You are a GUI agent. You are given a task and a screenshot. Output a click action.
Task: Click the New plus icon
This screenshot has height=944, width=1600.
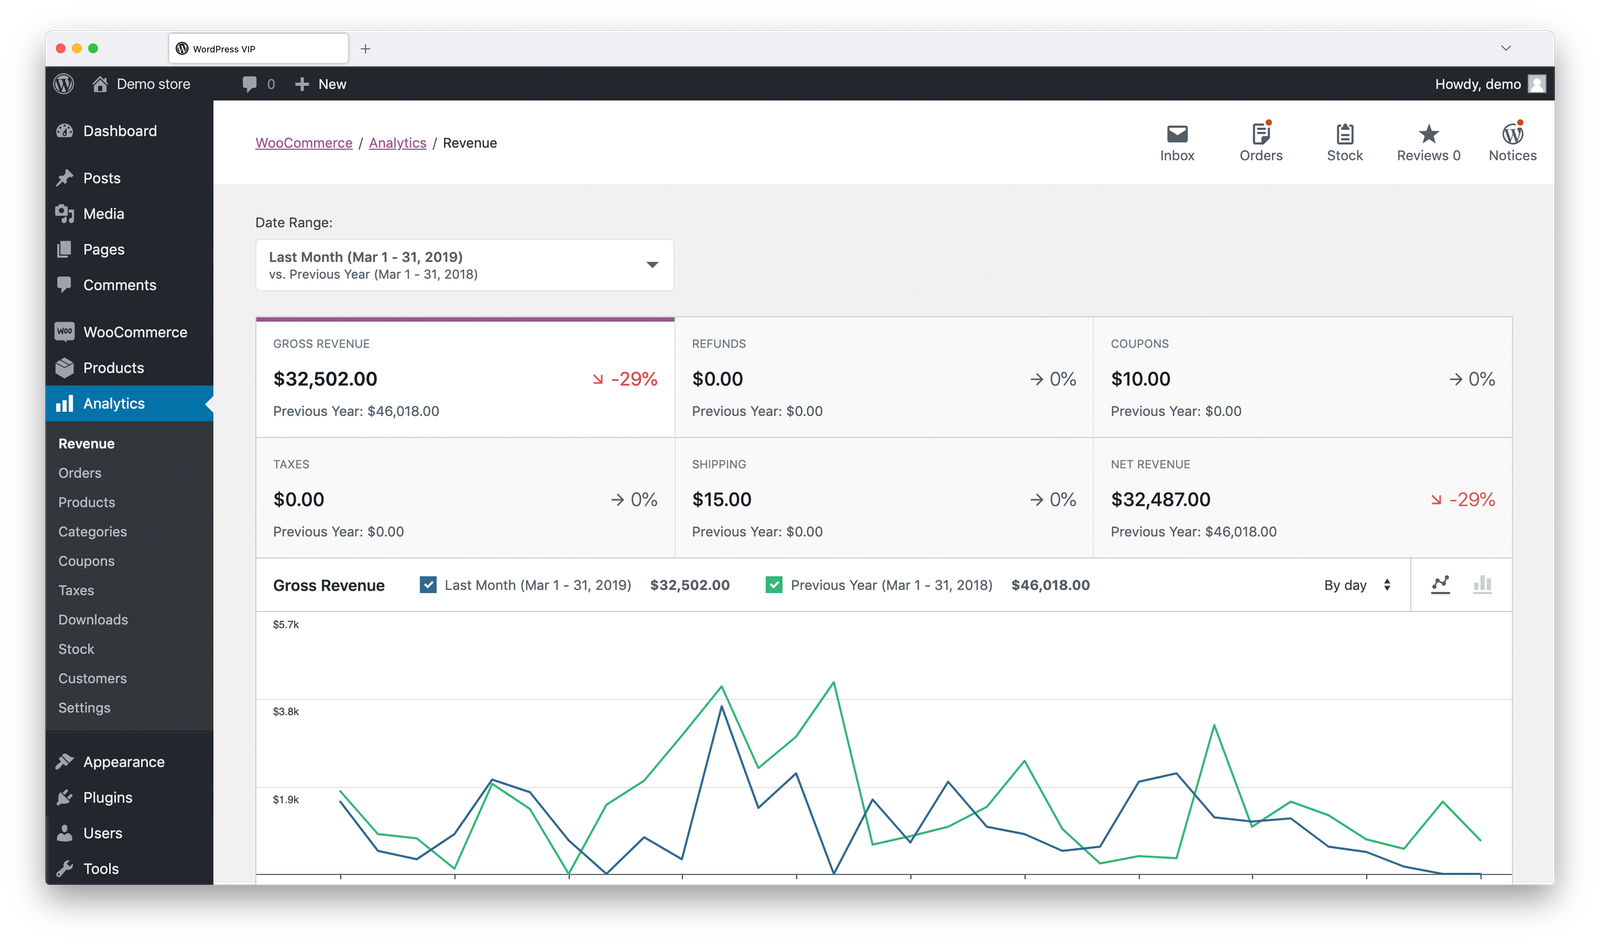tap(302, 84)
